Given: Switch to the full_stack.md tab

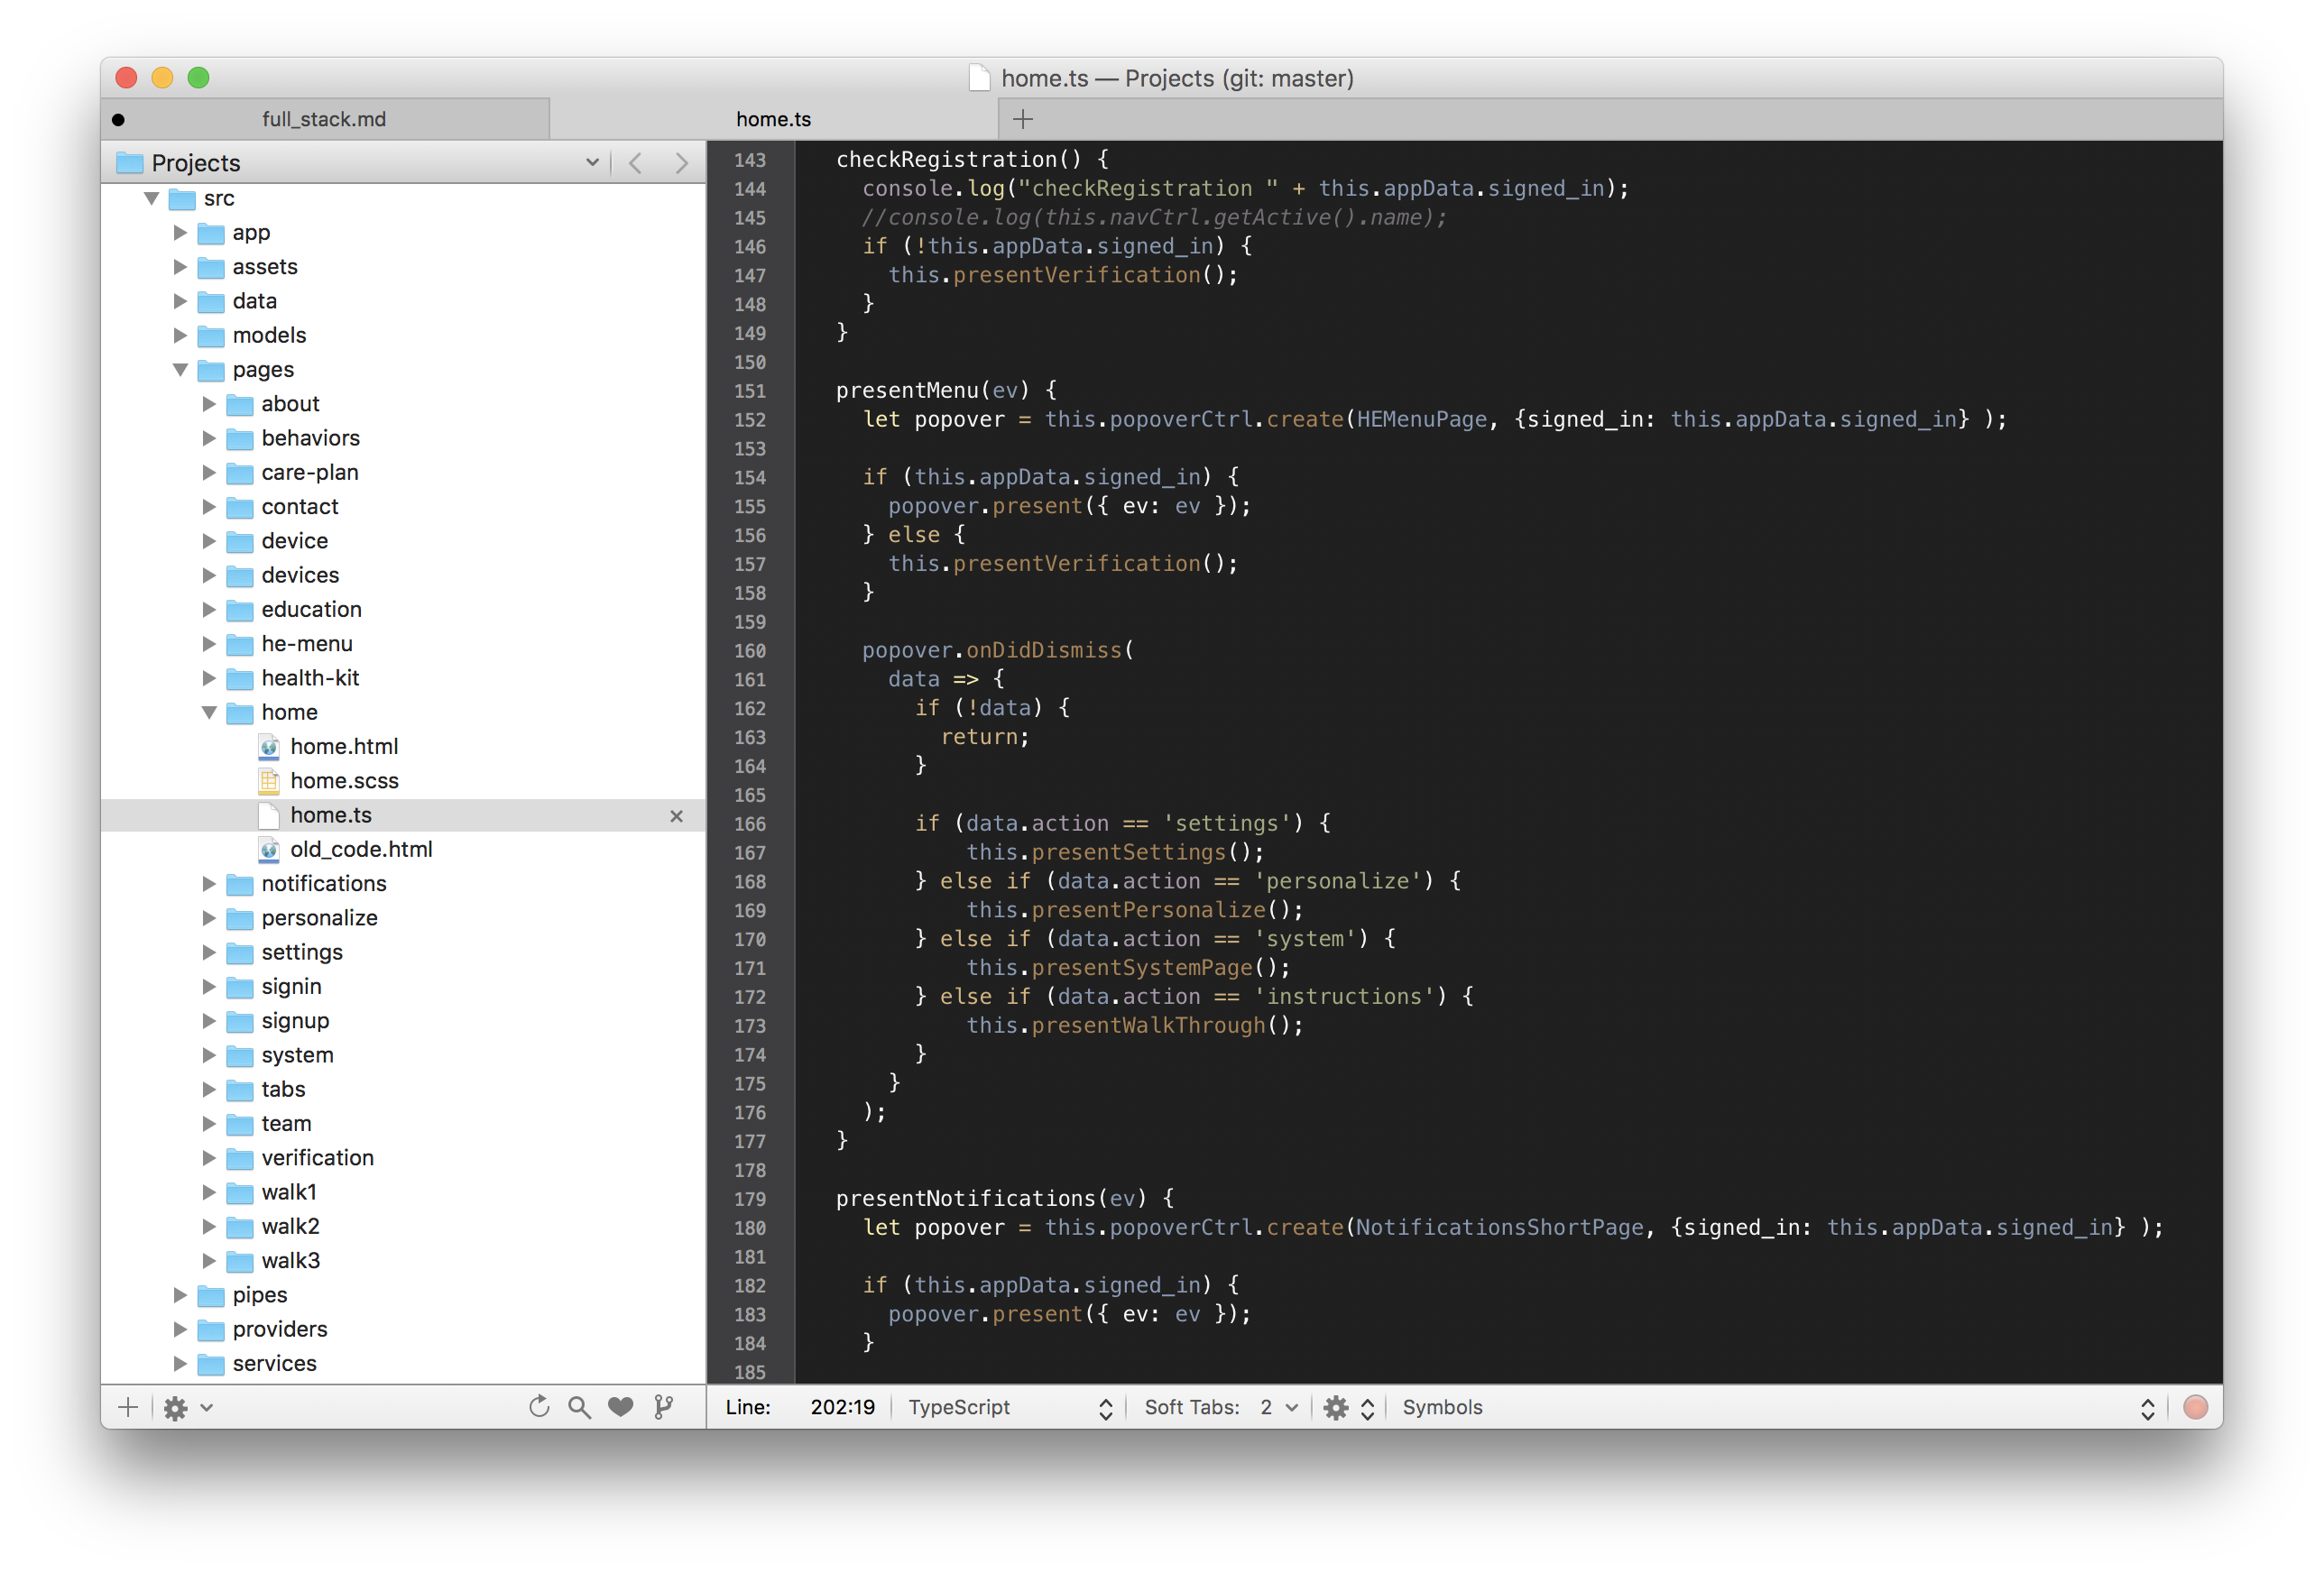Looking at the screenshot, I should [x=323, y=118].
